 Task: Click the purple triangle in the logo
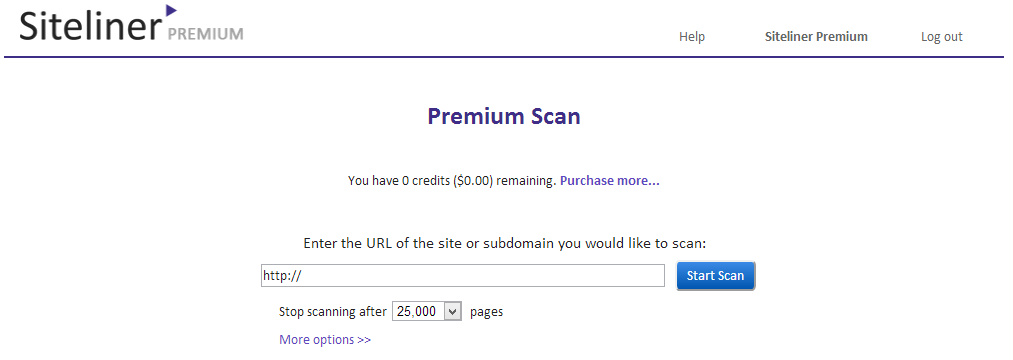pos(171,10)
